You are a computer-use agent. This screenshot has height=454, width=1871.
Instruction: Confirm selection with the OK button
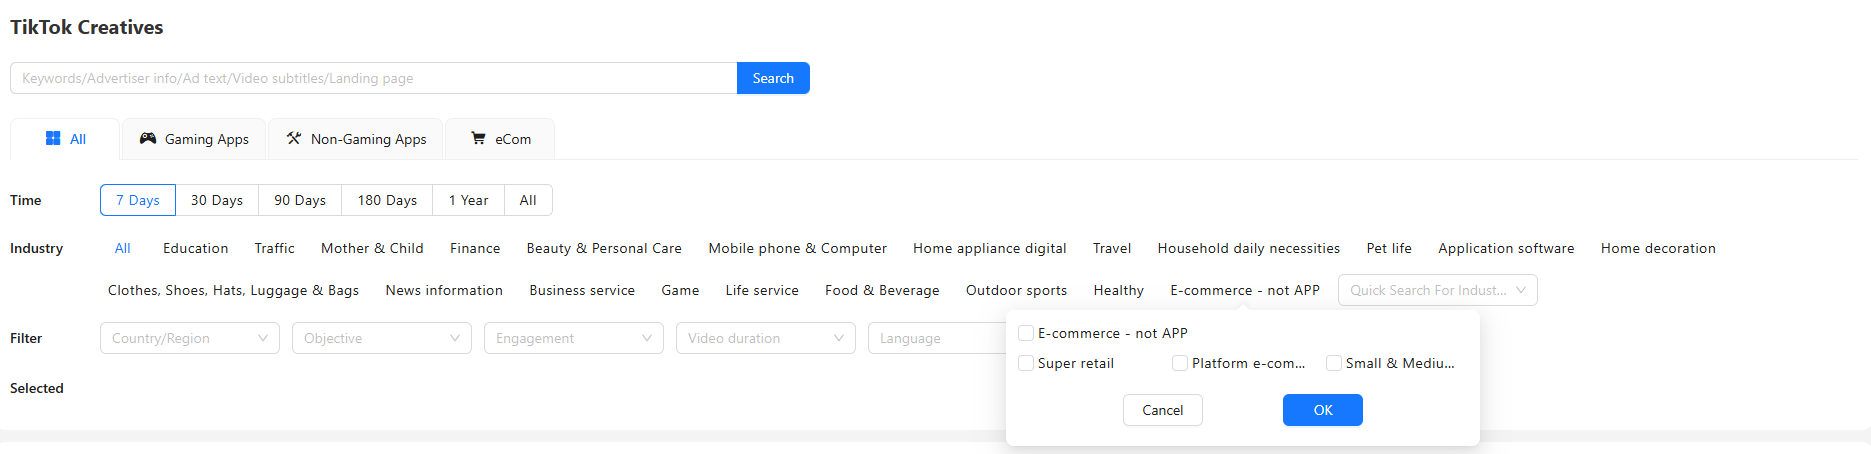[x=1322, y=410]
